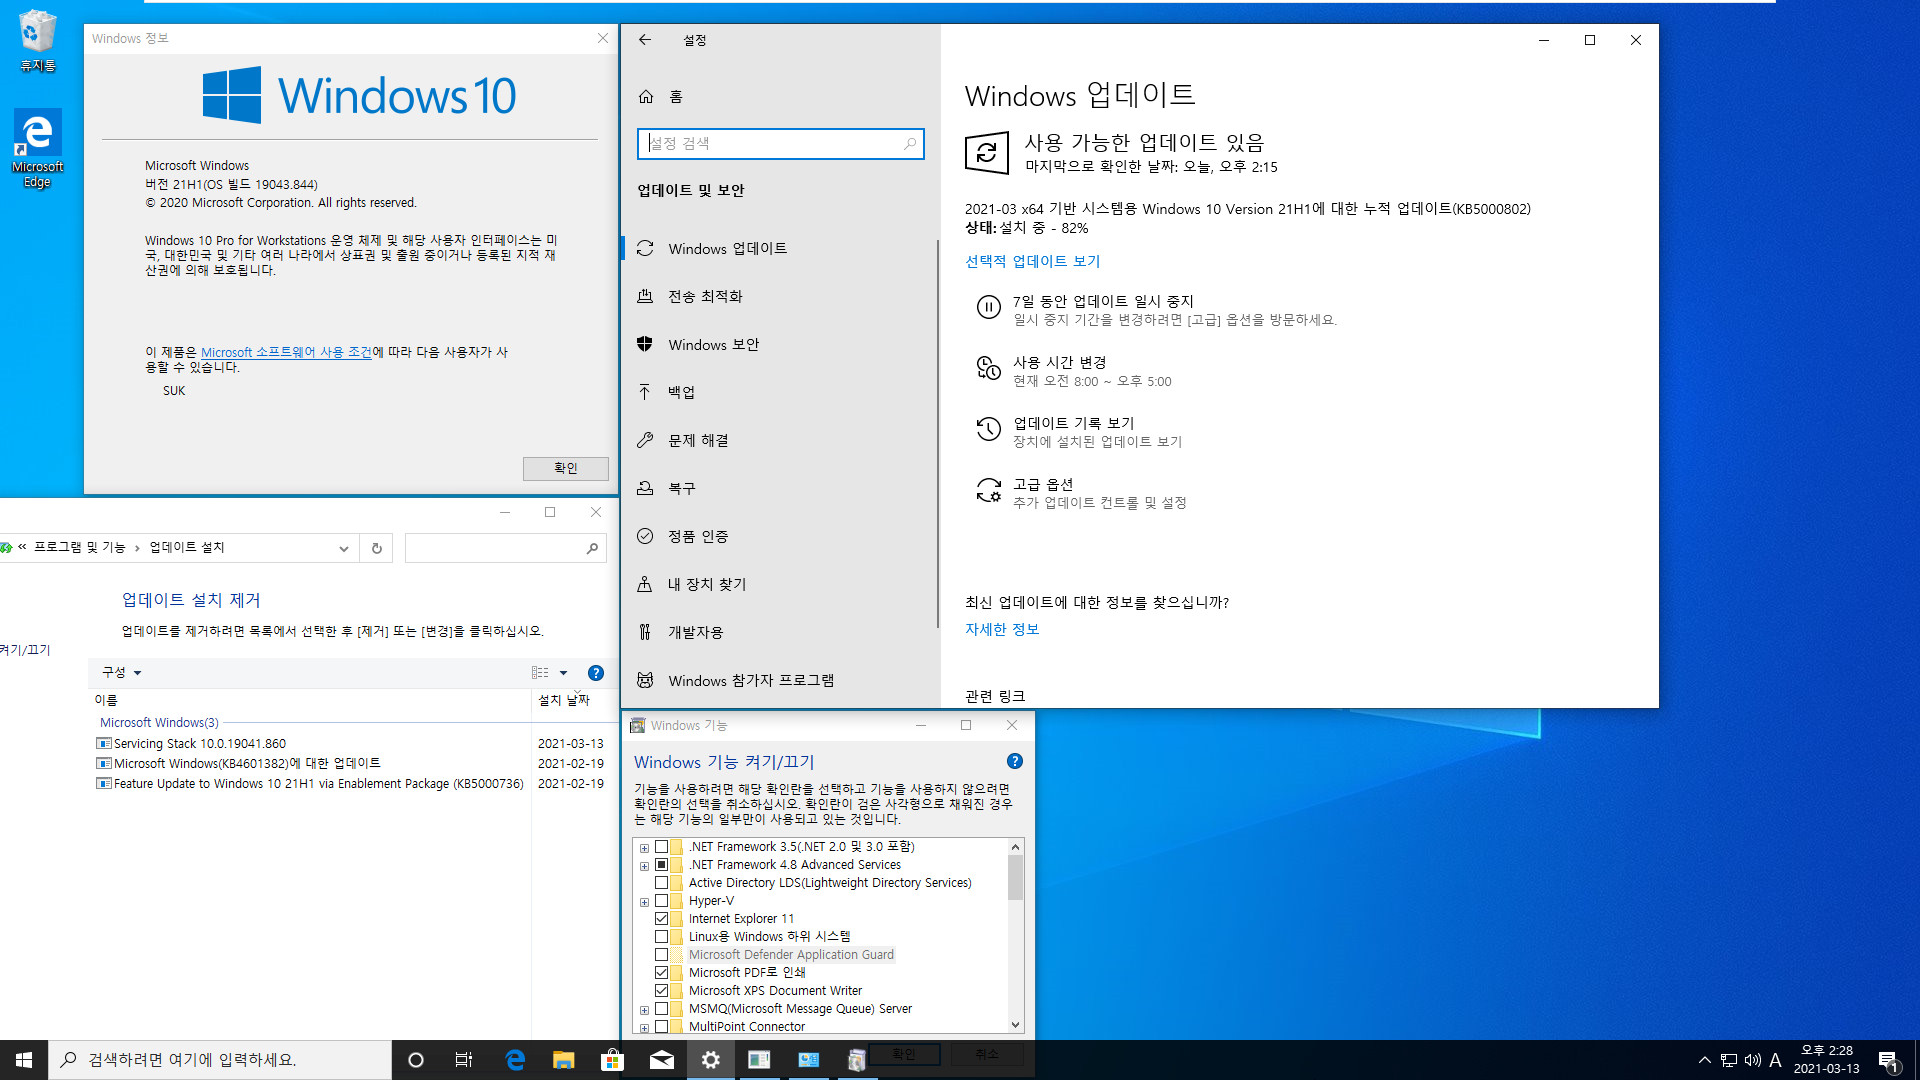Launch Edge from the taskbar
This screenshot has width=1920, height=1080.
coord(515,1060)
